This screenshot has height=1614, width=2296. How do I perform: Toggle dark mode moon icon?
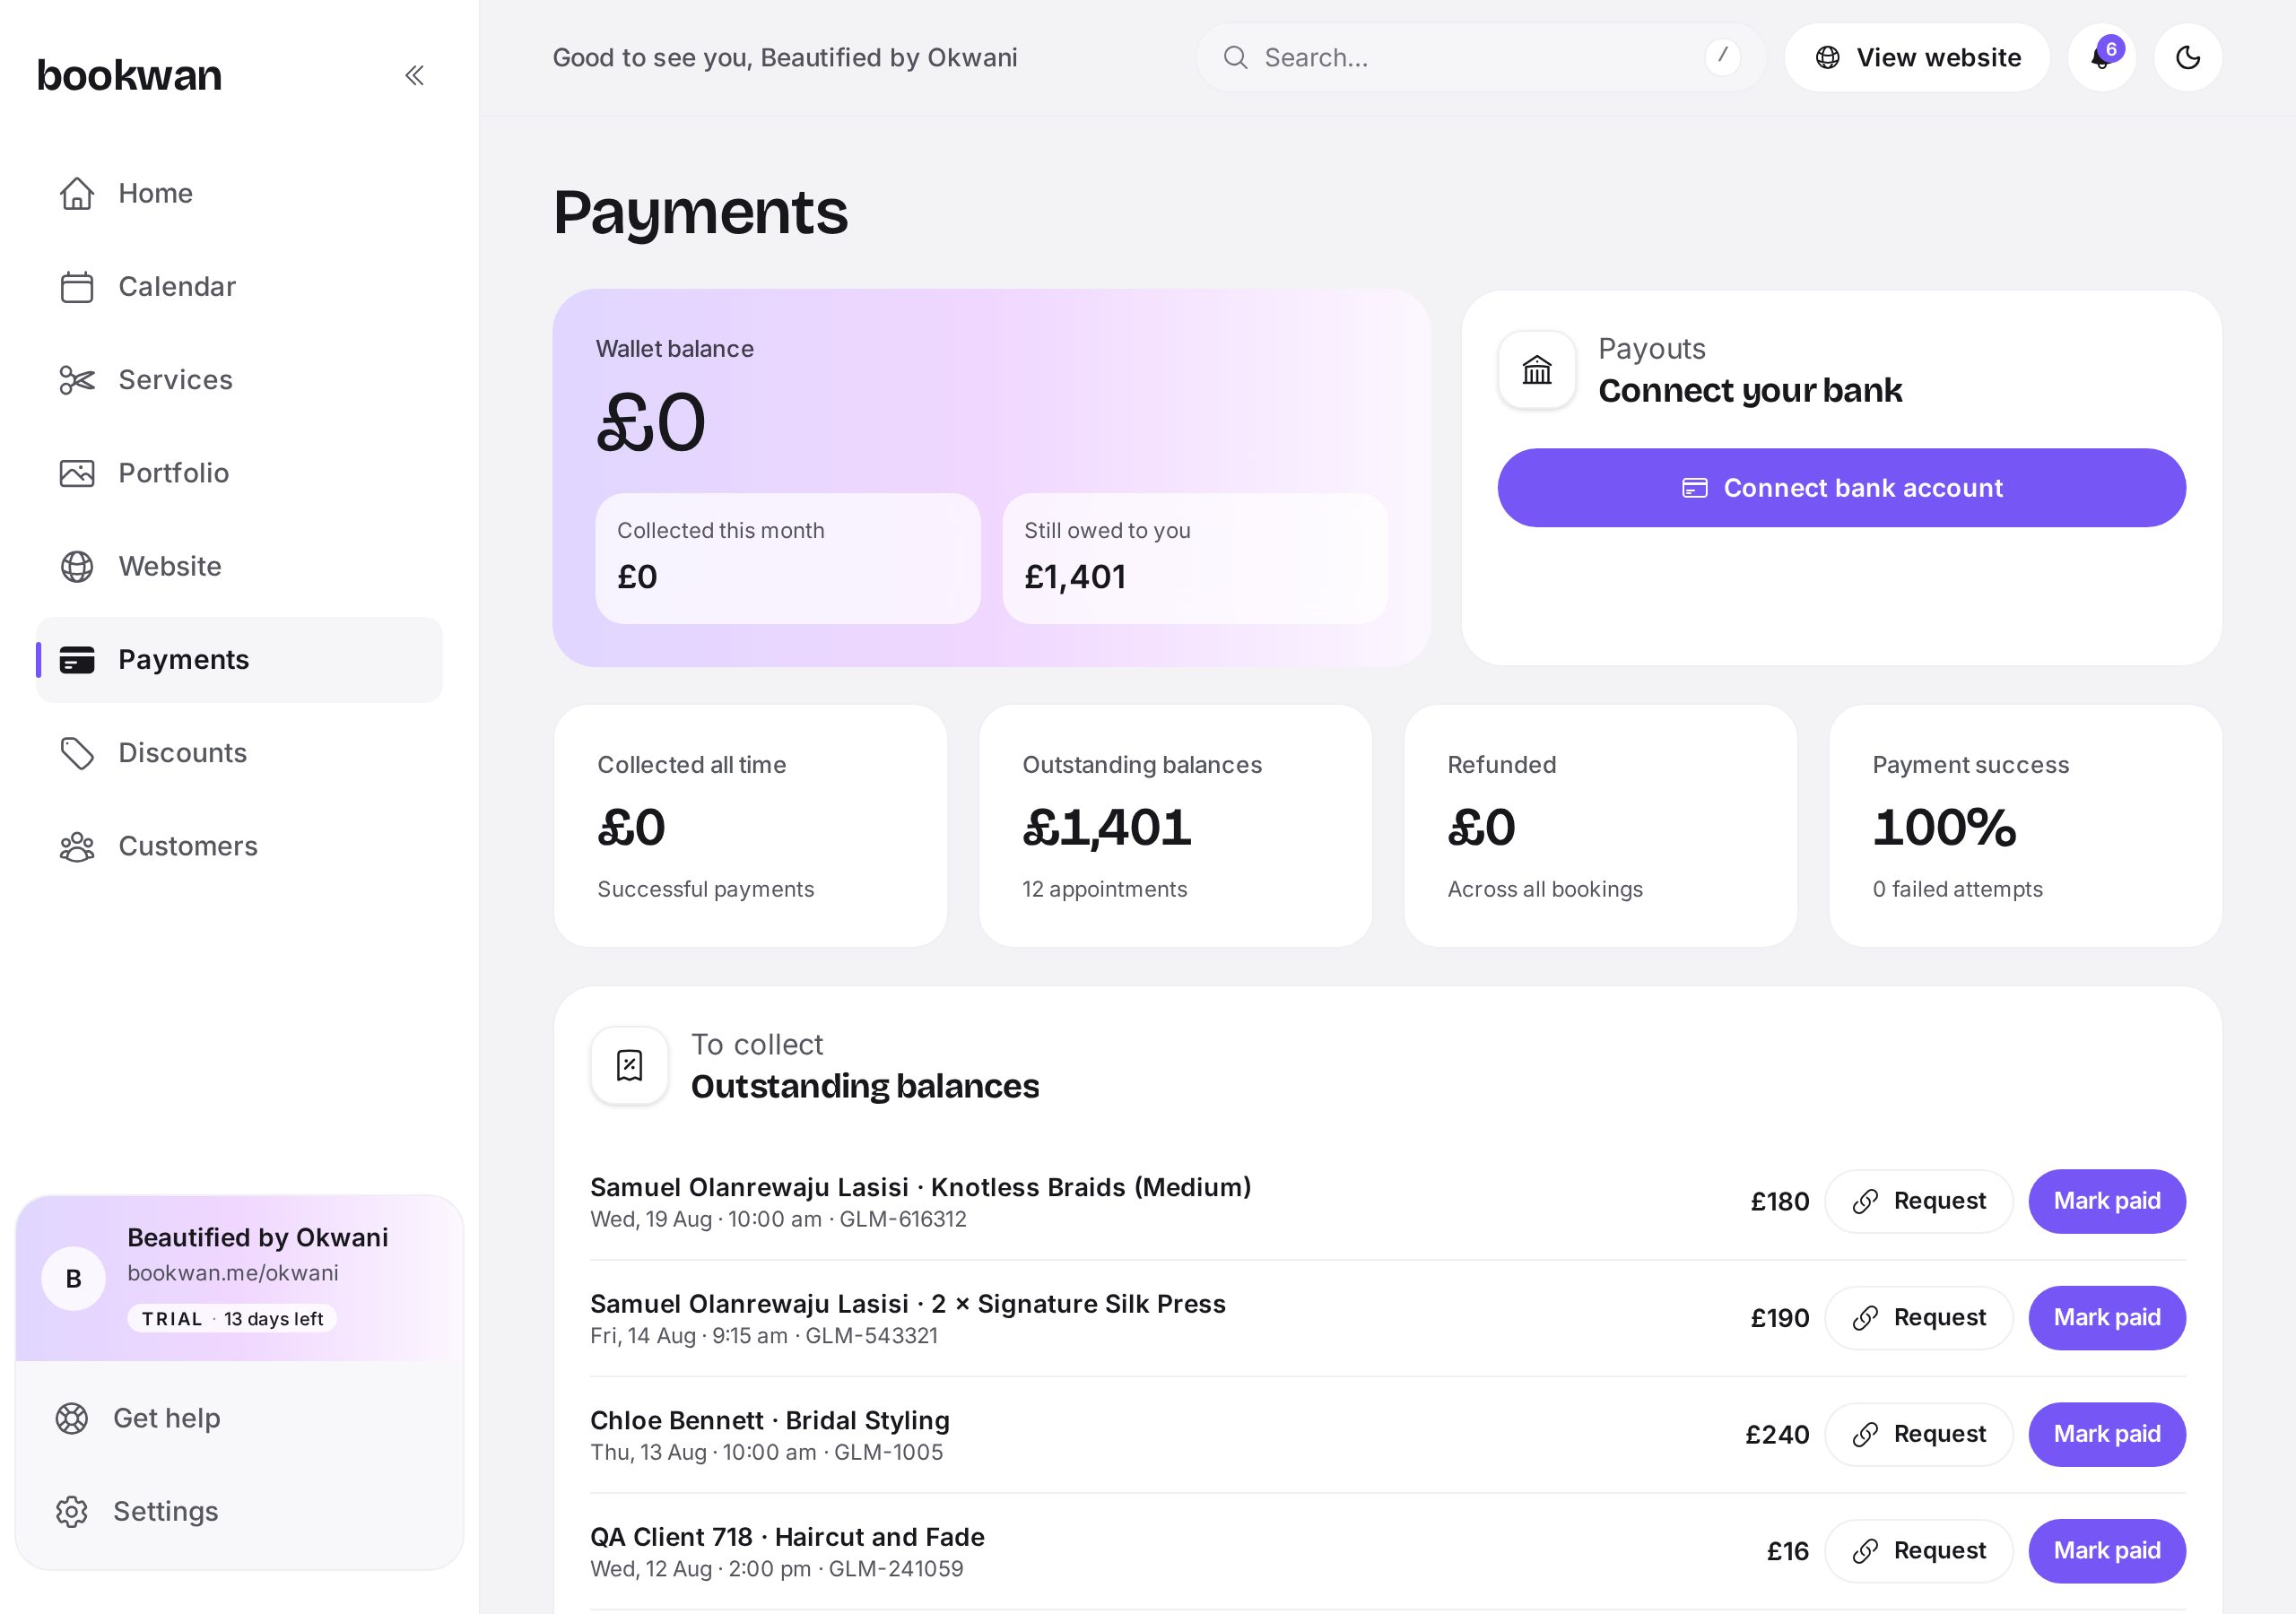coord(2188,58)
